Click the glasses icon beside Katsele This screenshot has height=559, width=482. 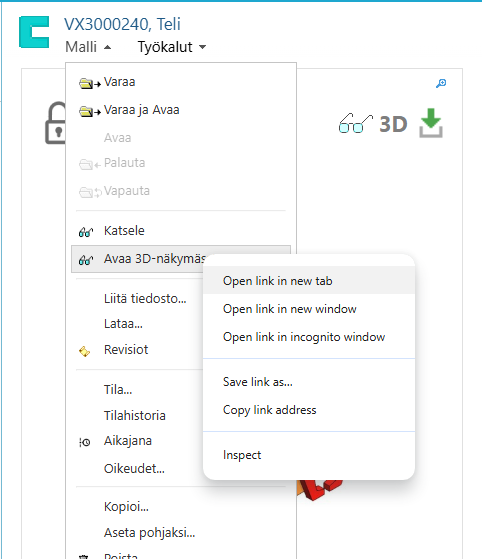tap(86, 232)
